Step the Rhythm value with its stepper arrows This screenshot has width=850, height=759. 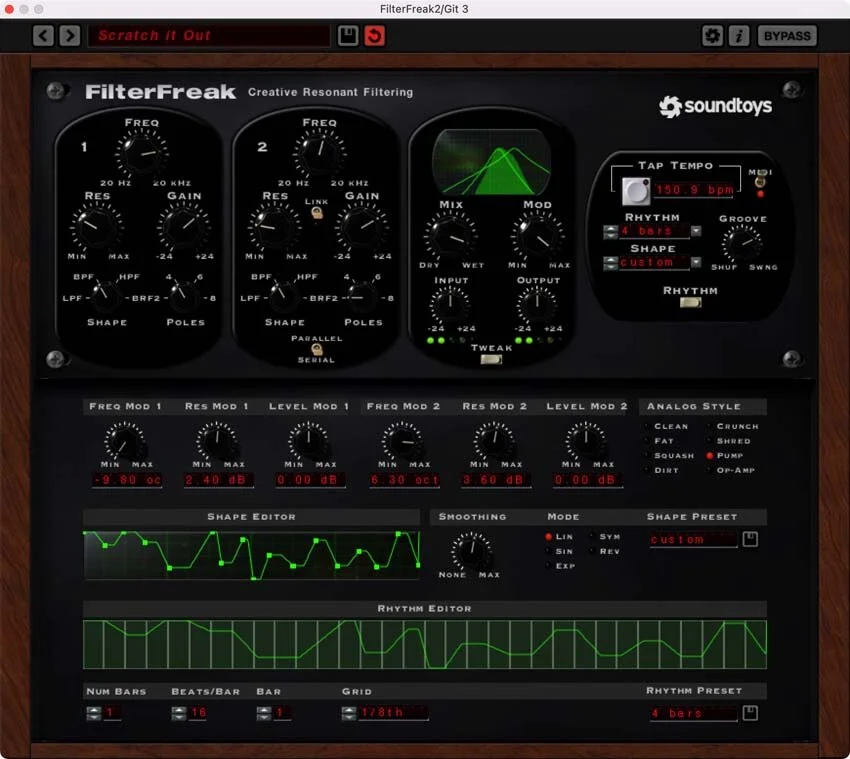[610, 231]
